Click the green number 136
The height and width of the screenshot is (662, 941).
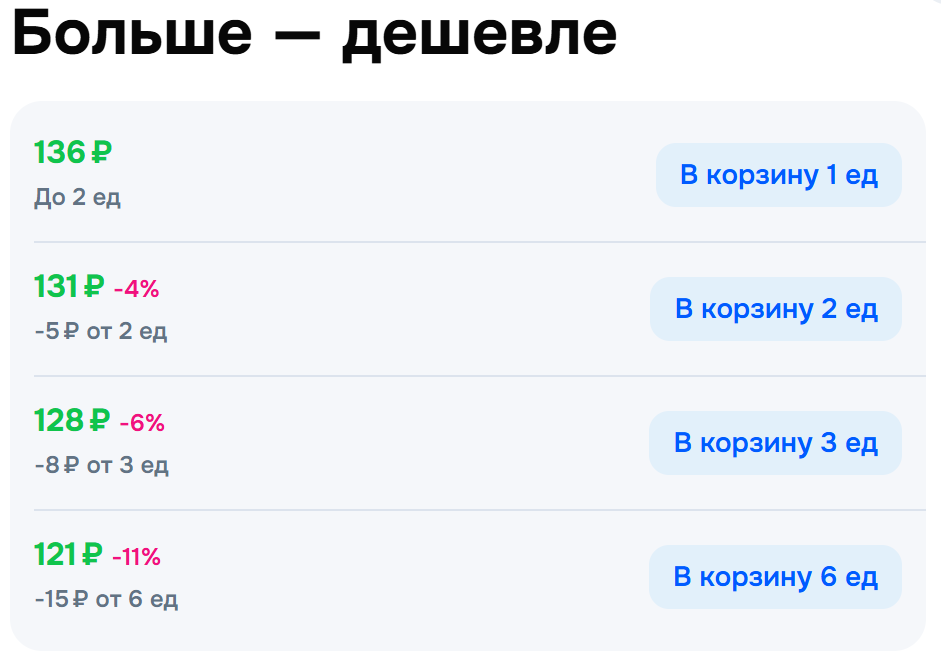(x=60, y=154)
